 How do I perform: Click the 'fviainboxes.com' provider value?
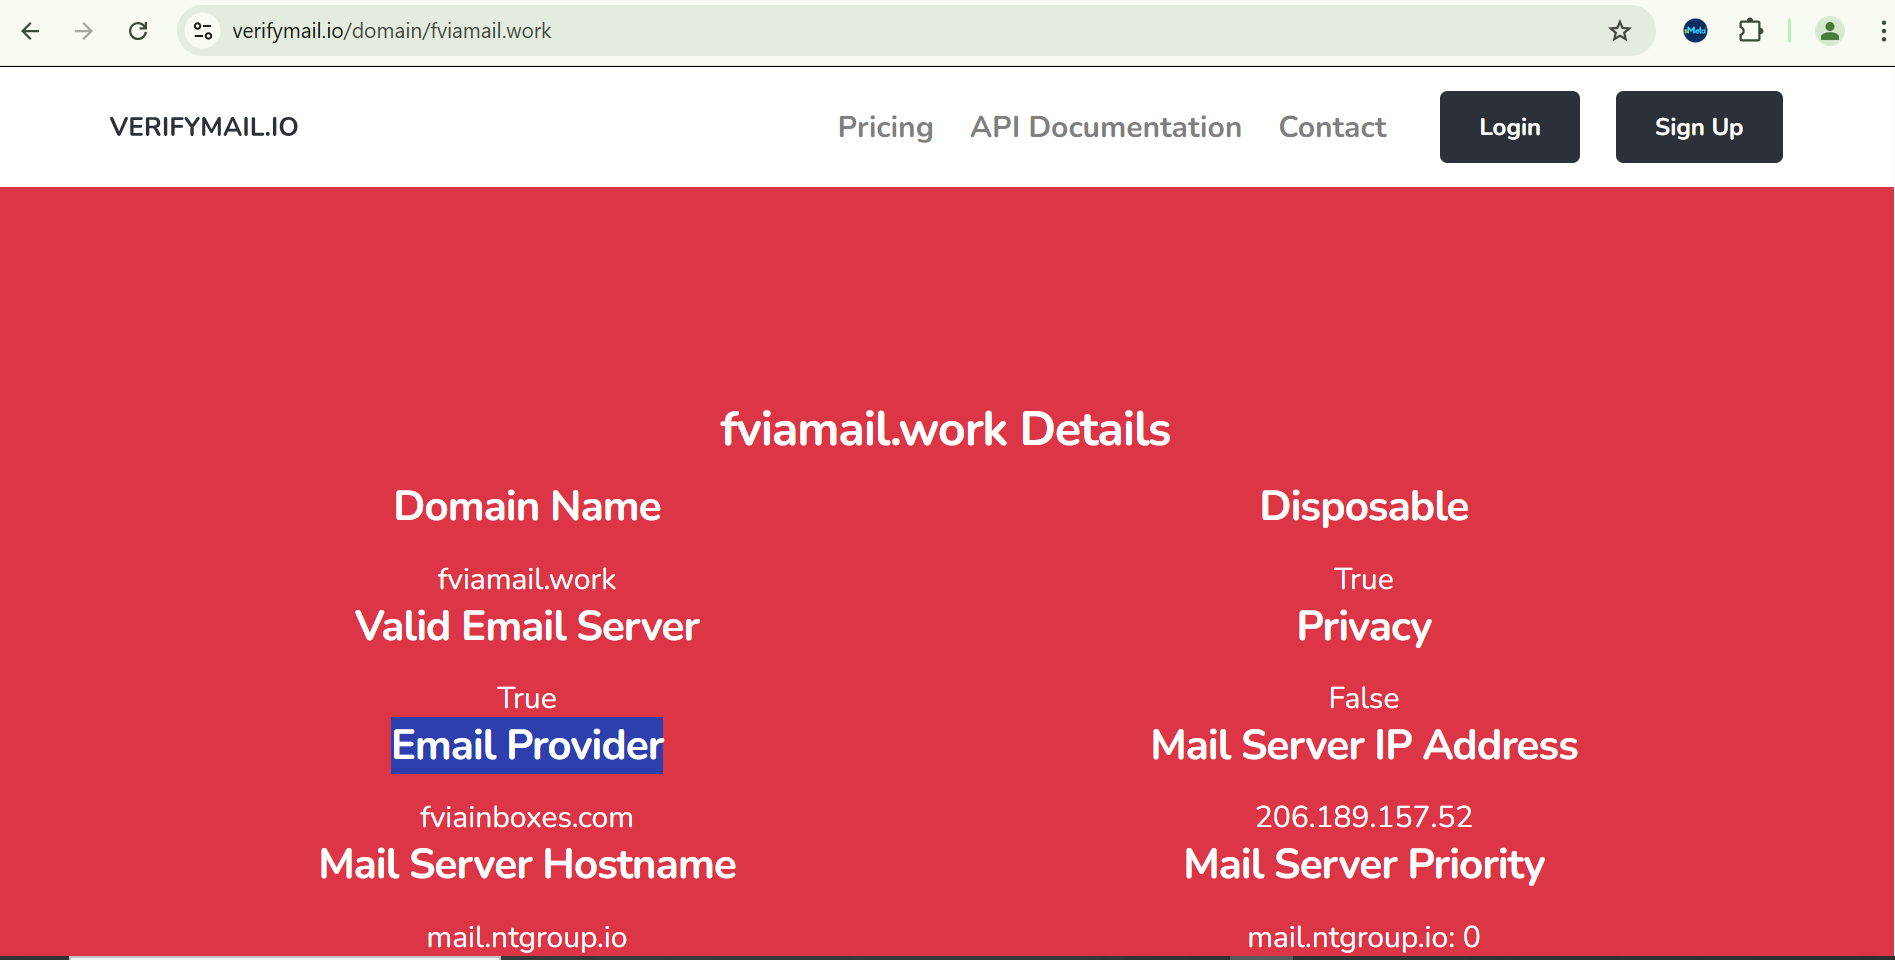click(527, 817)
